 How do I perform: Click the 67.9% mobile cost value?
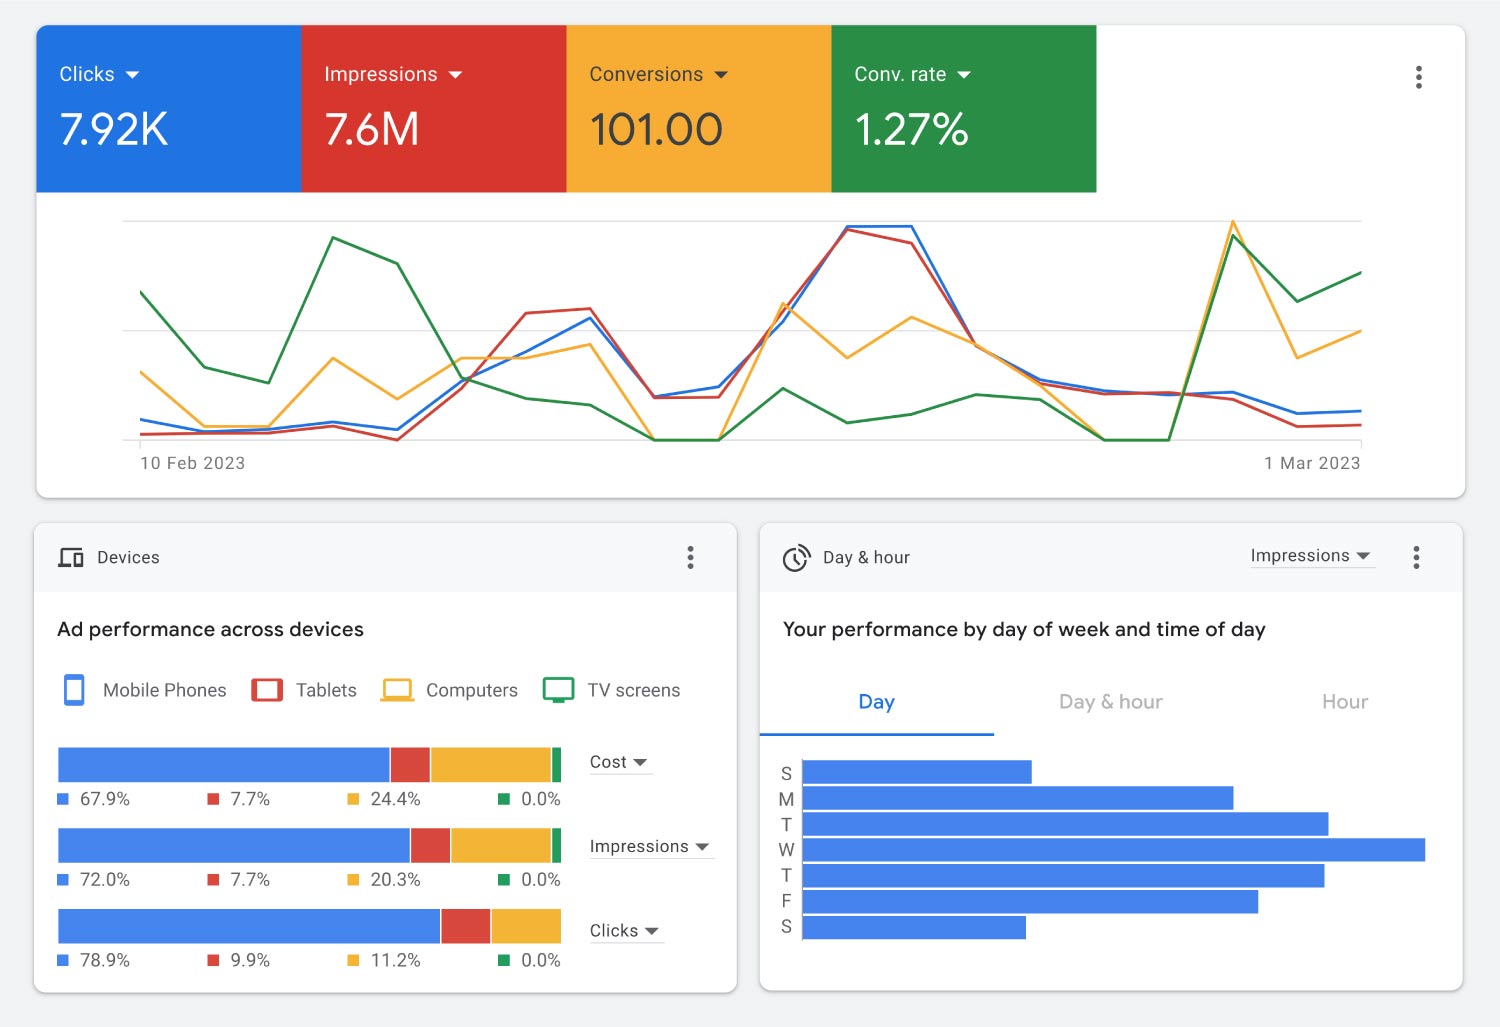tap(105, 799)
